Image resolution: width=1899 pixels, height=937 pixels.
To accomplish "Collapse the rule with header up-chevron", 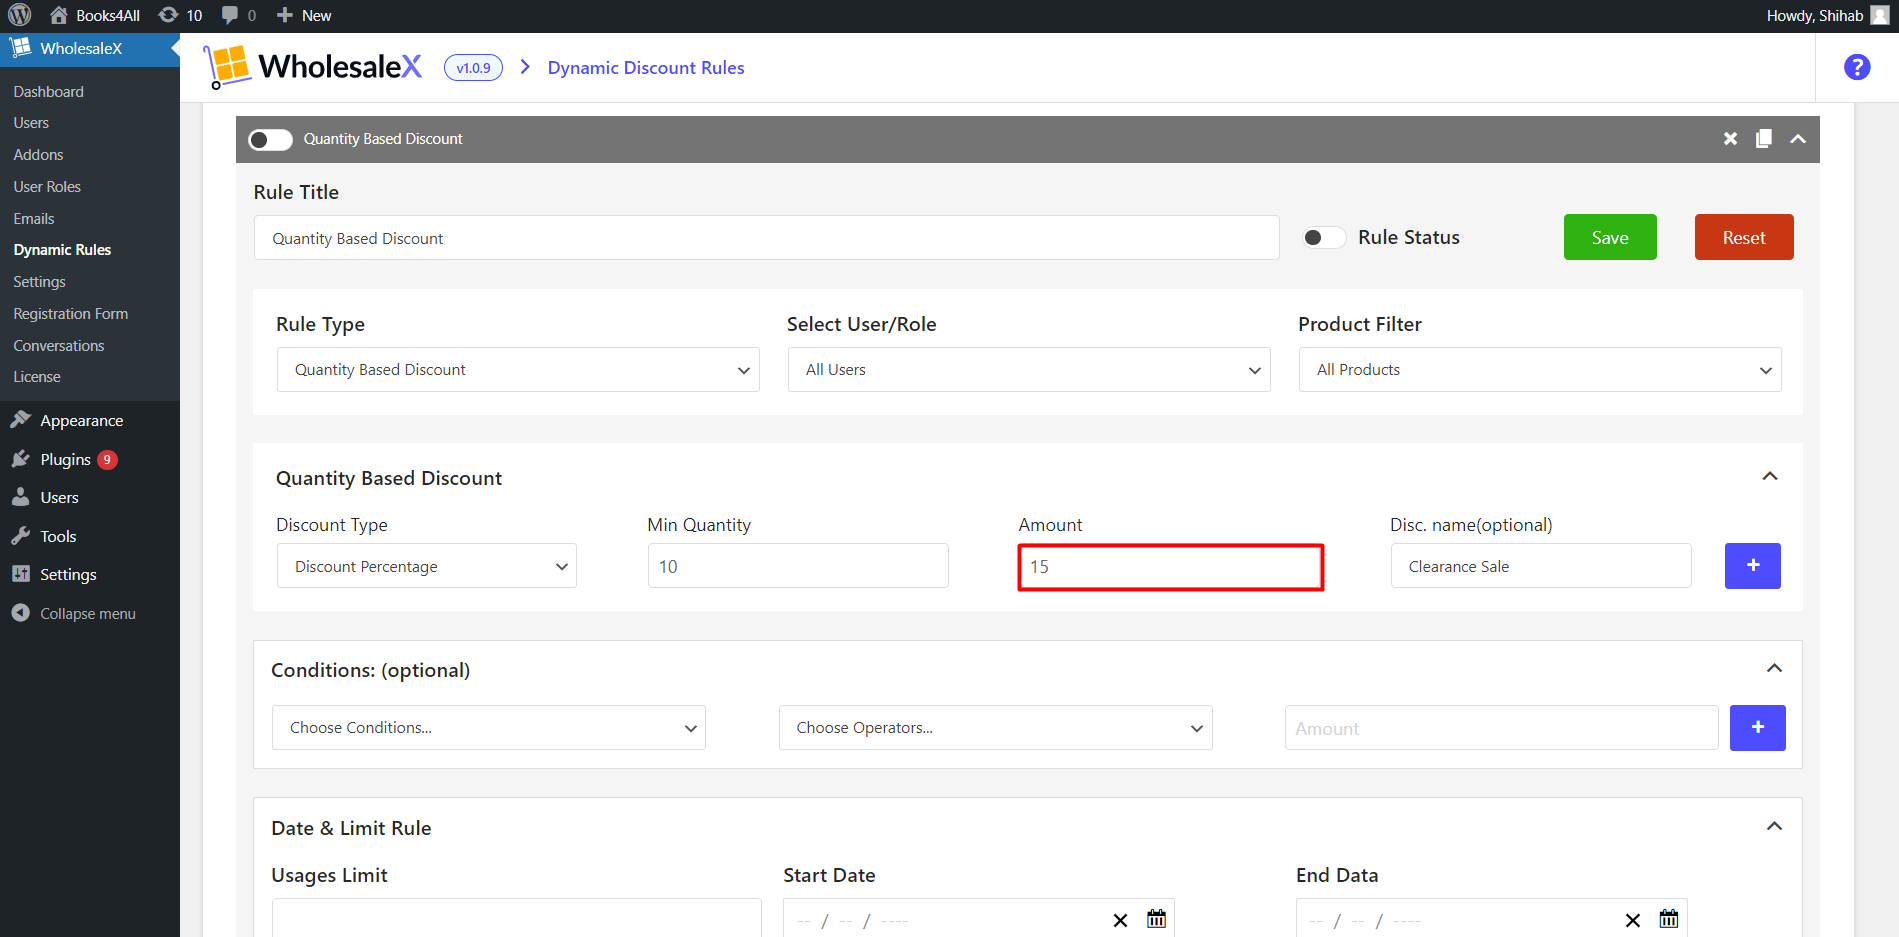I will (1798, 139).
